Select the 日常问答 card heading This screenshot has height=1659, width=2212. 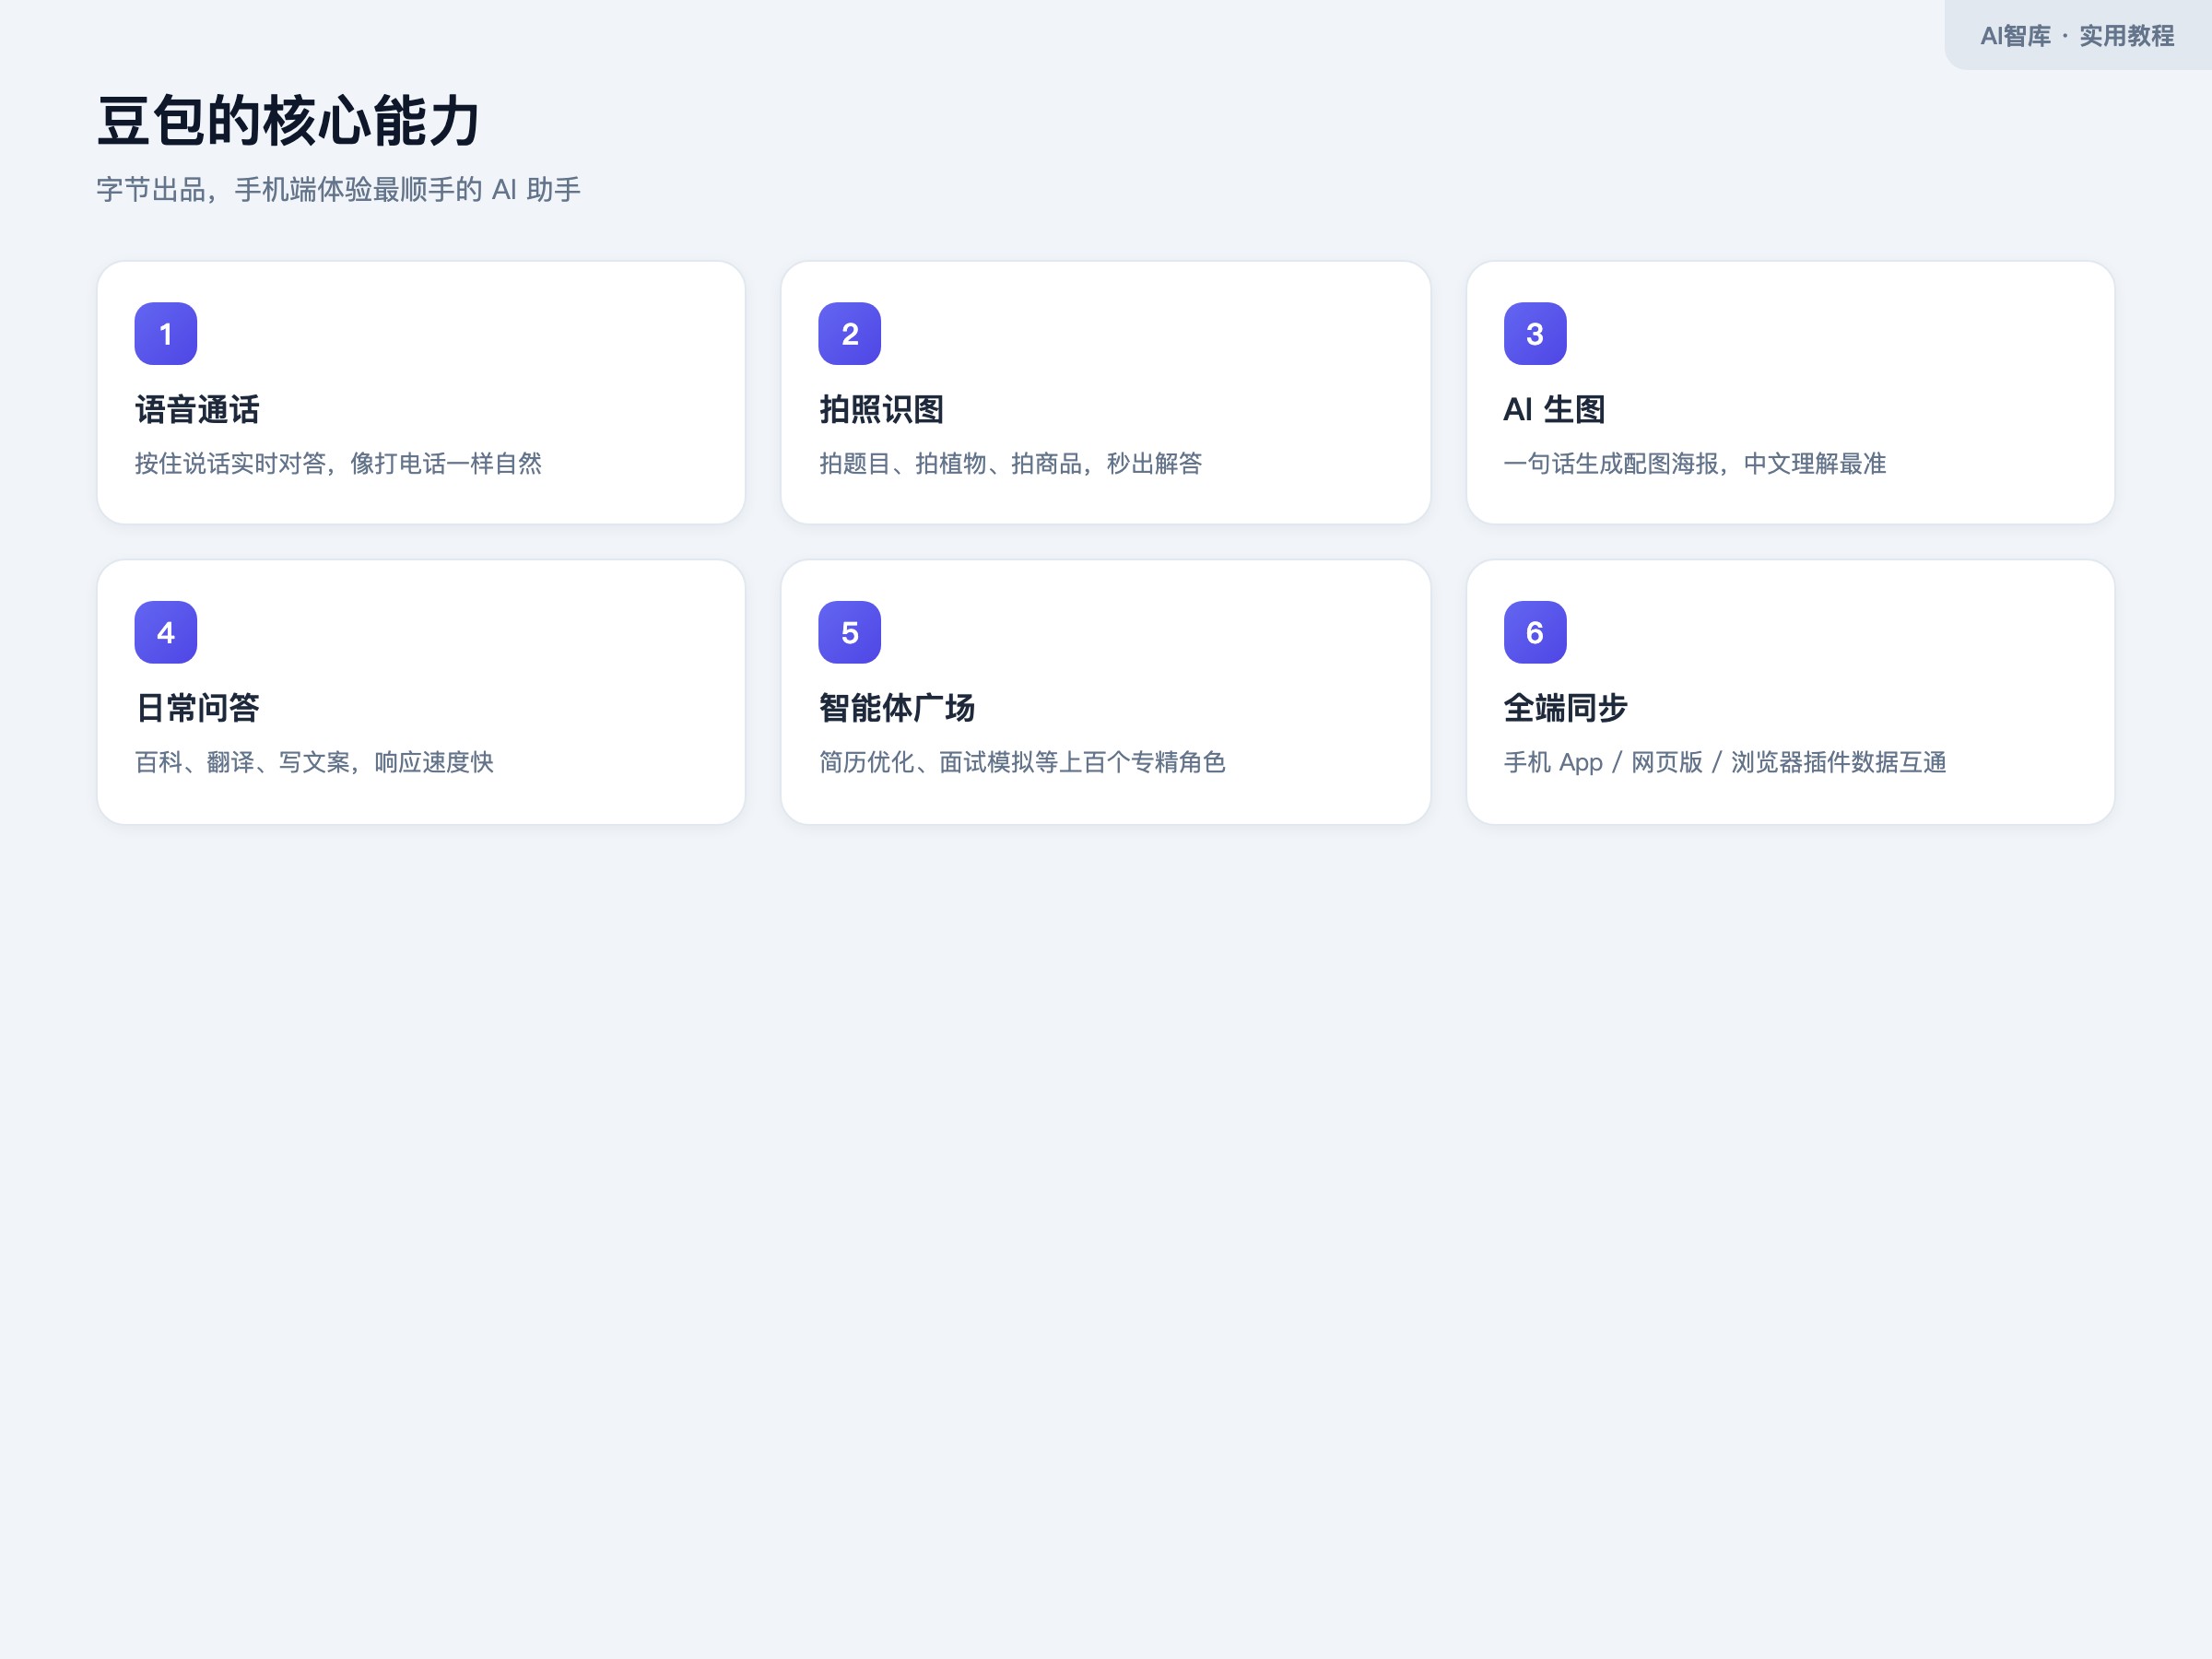pos(197,708)
